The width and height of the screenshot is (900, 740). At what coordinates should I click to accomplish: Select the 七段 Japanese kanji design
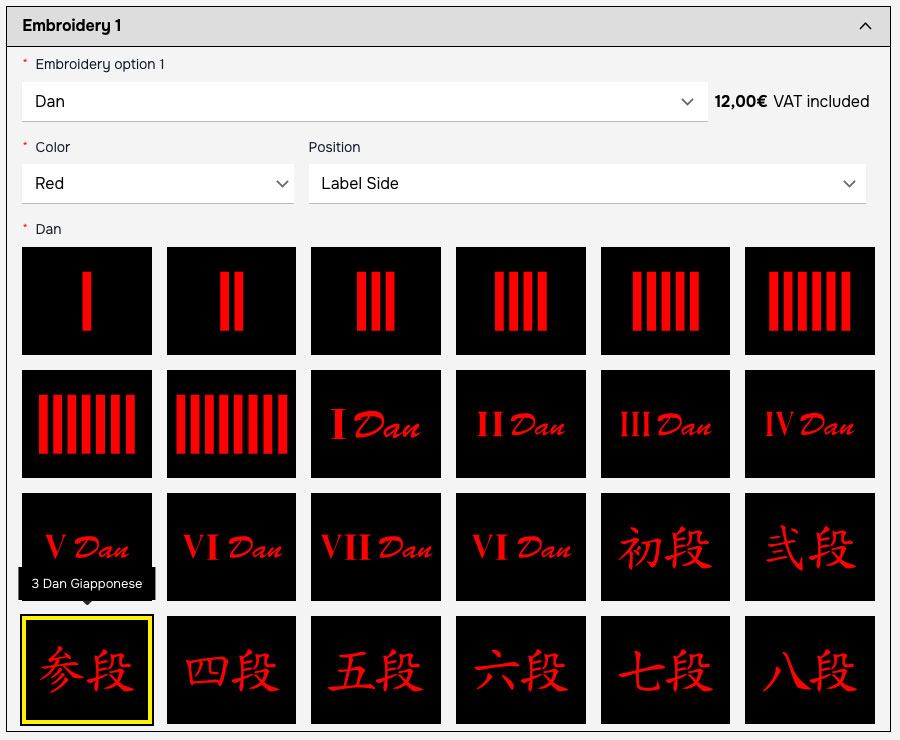coord(665,670)
